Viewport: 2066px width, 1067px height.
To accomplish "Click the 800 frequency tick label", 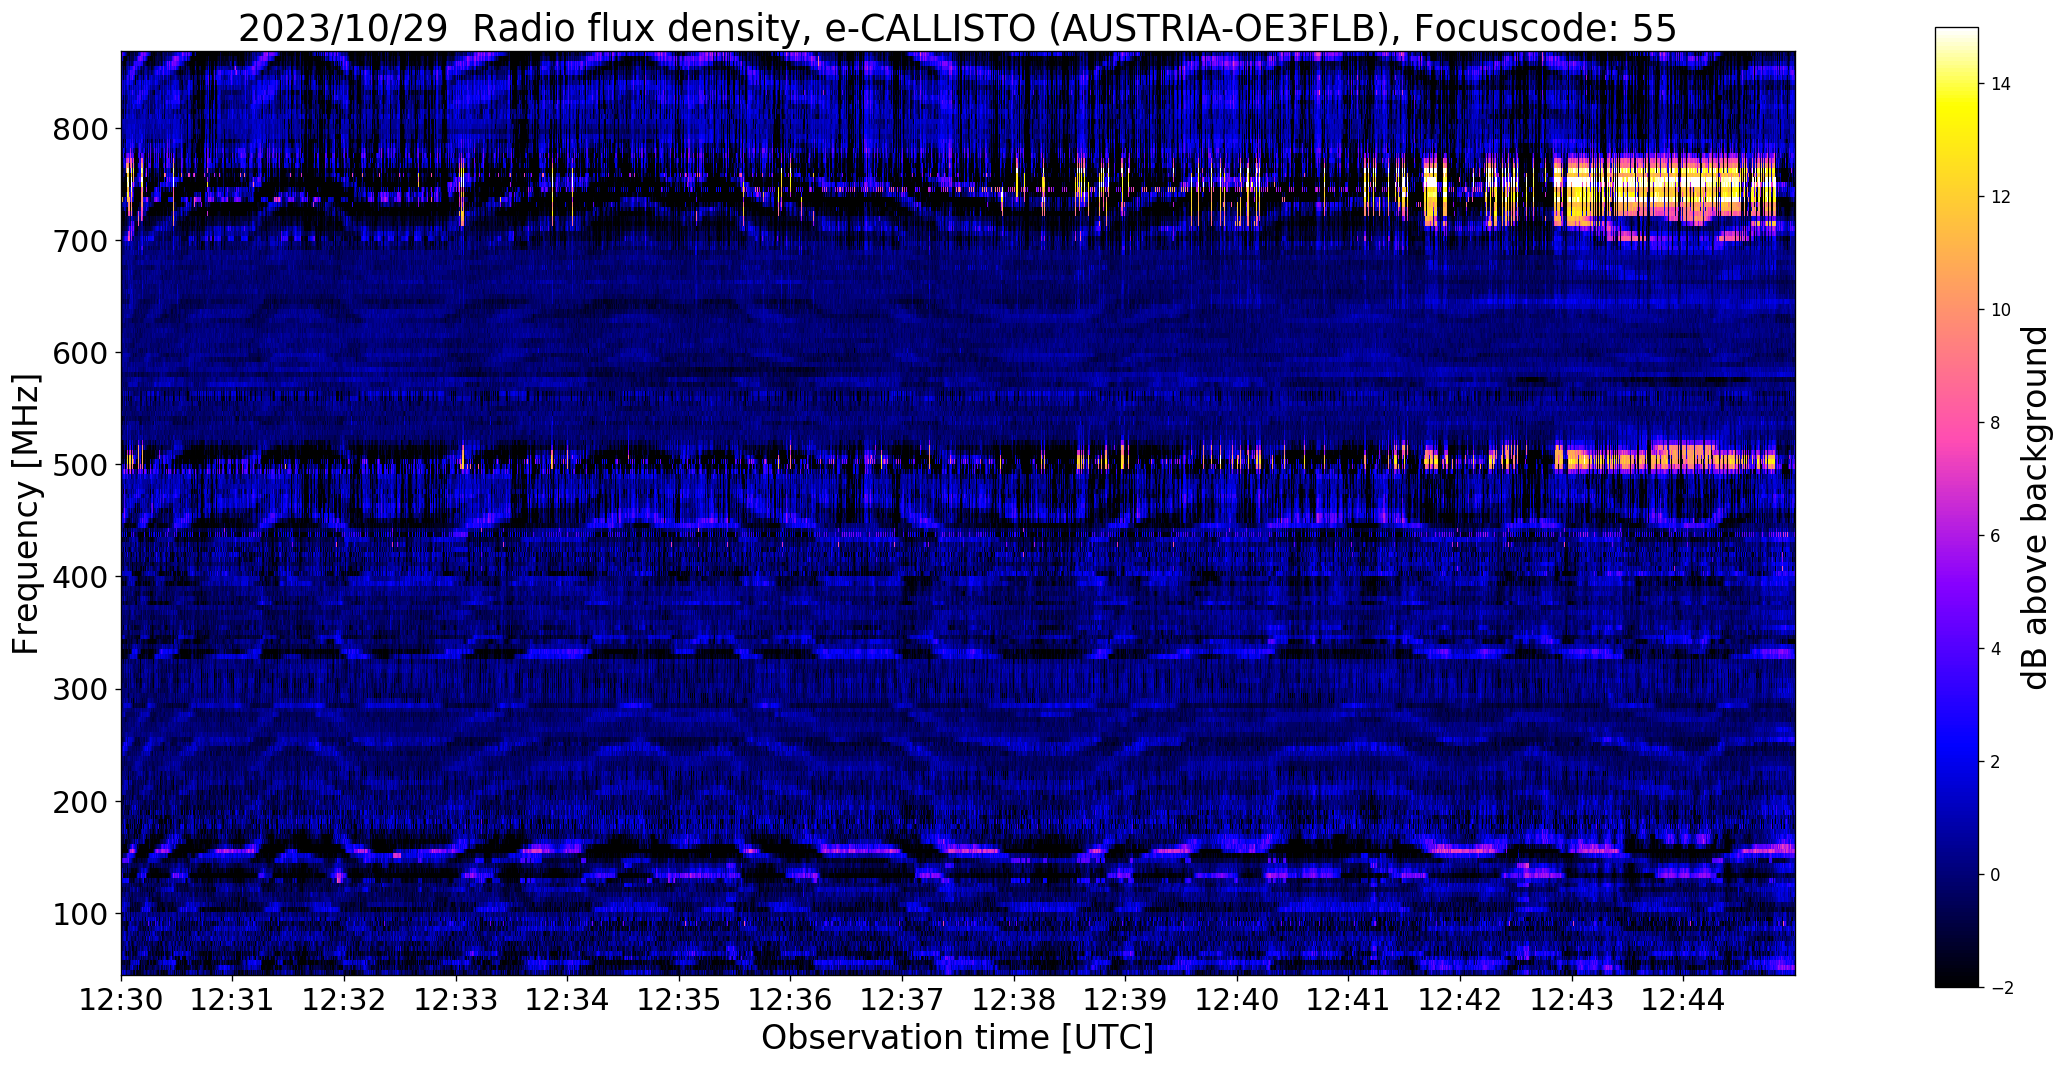I will point(79,129).
